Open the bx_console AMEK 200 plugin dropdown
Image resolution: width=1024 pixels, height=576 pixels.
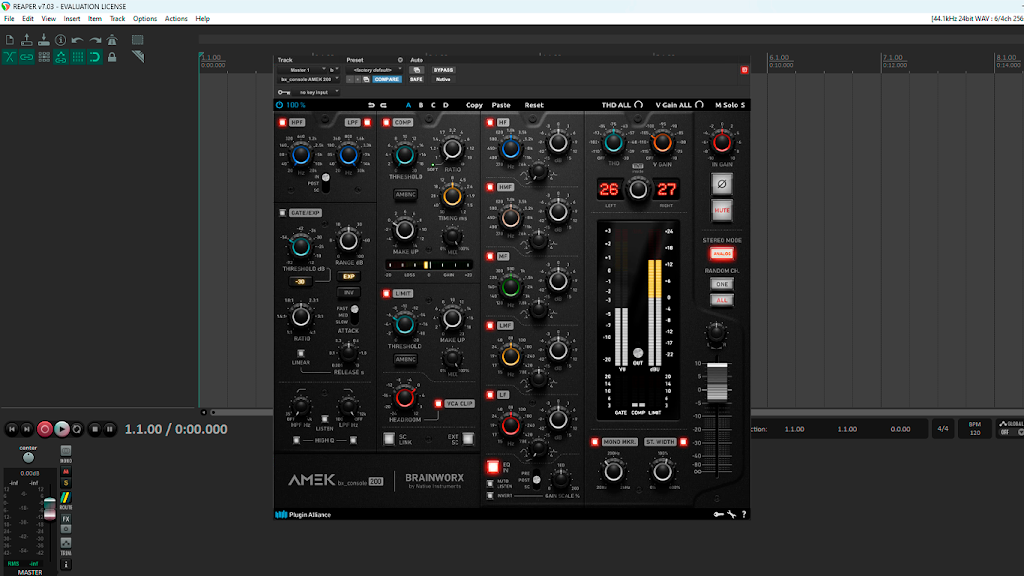(x=309, y=79)
